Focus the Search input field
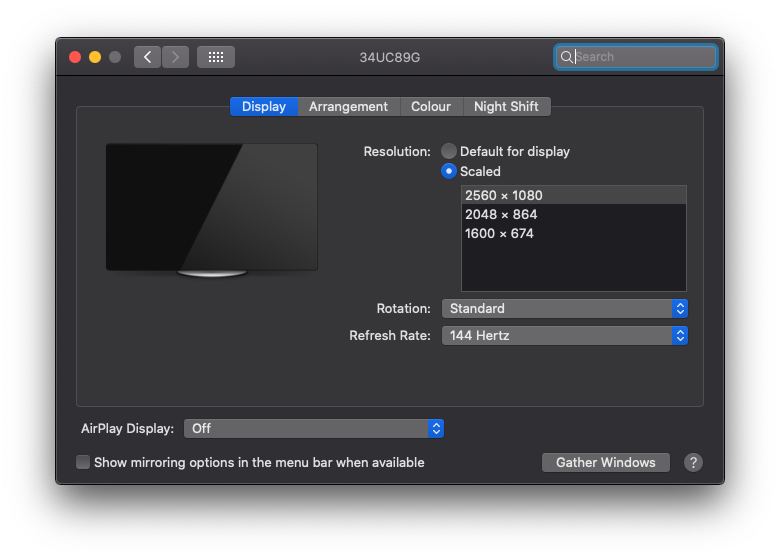The height and width of the screenshot is (558, 780). 636,57
